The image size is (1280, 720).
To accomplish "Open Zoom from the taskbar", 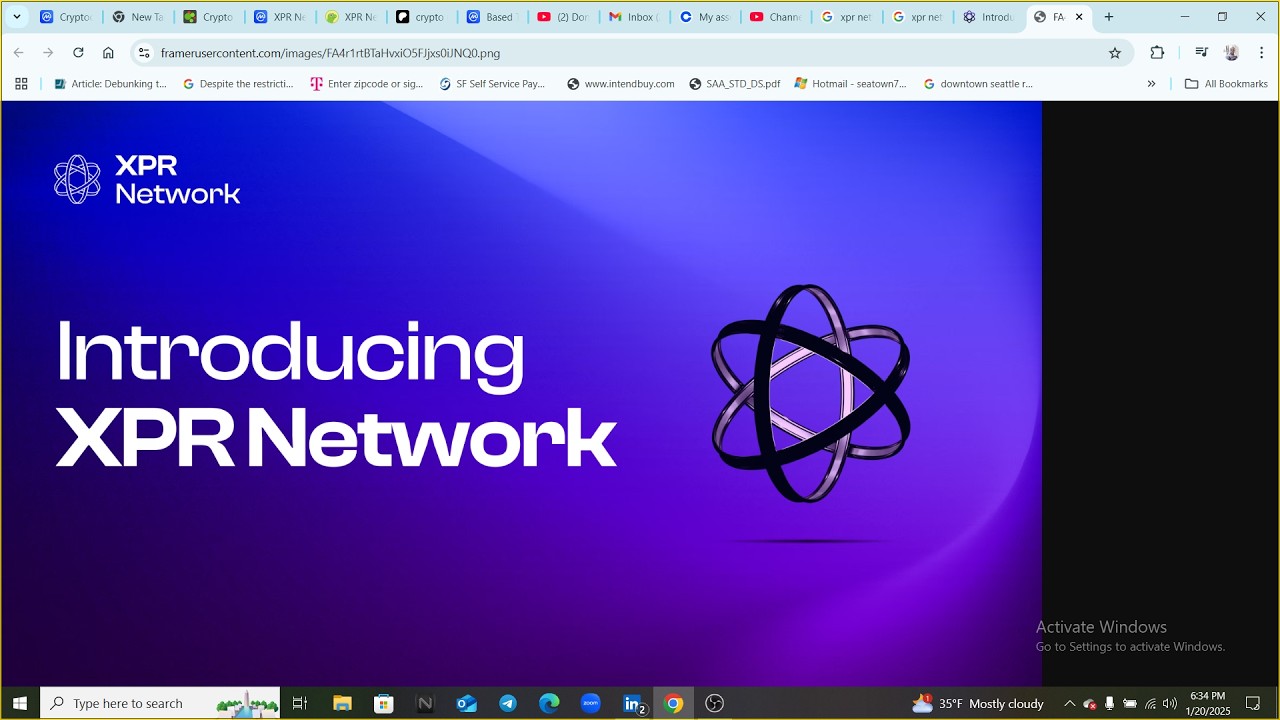I will [590, 703].
